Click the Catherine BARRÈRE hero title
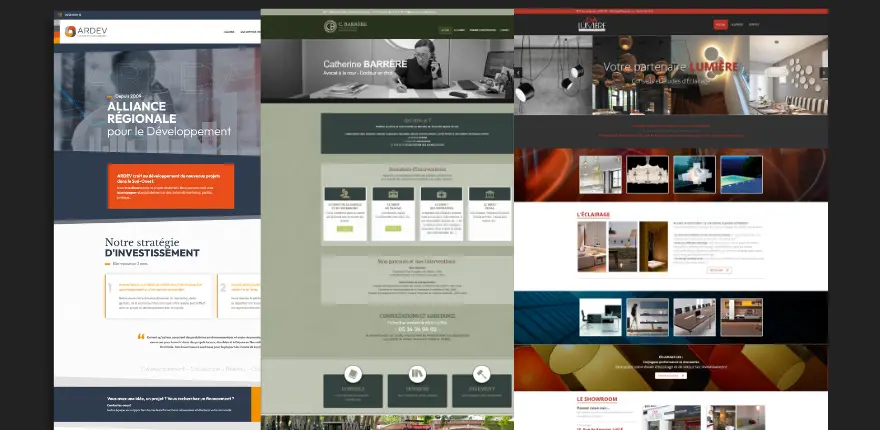The image size is (880, 430). pyautogui.click(x=365, y=64)
